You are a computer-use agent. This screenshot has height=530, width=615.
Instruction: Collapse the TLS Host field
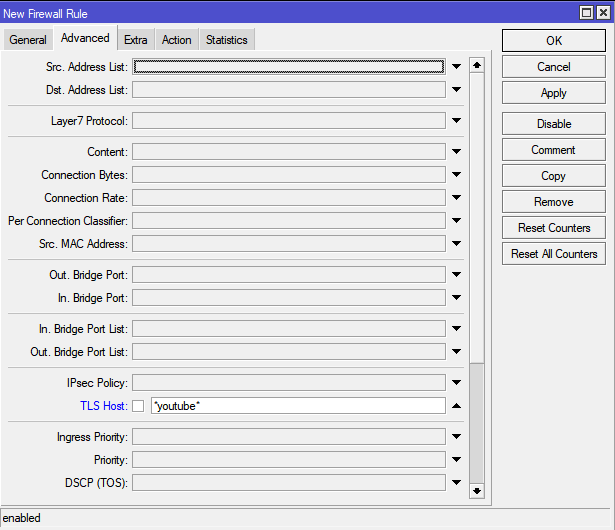tap(456, 406)
